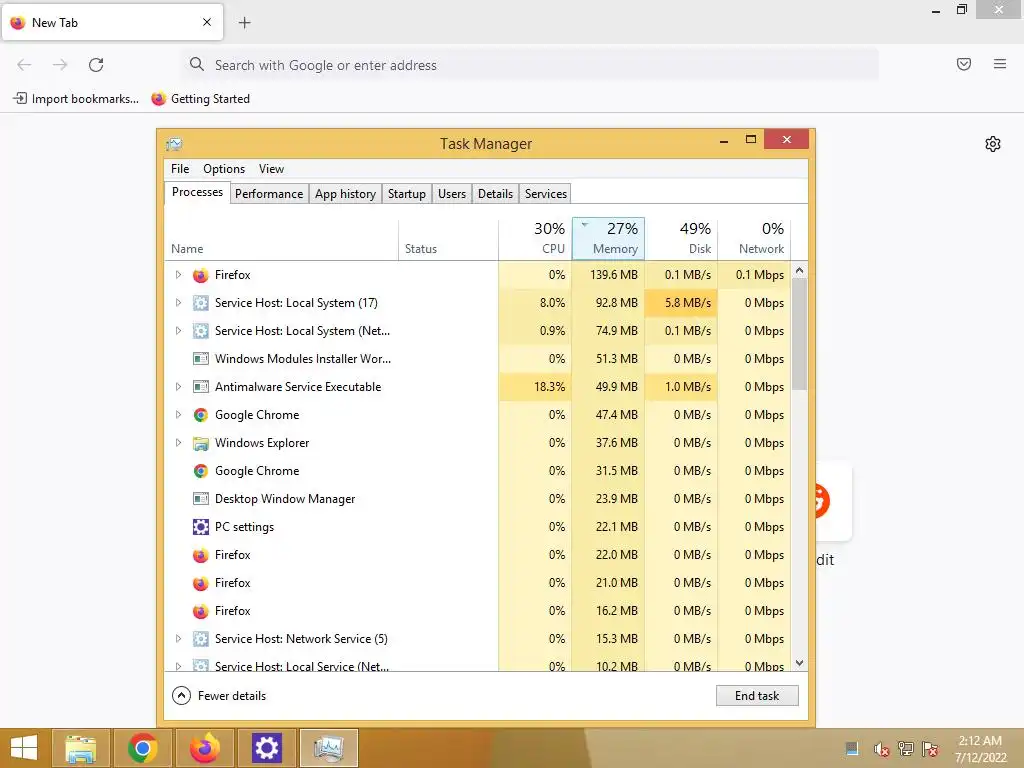The image size is (1024, 768).
Task: Click the Service Host: Network Service (5) gear icon
Action: [x=200, y=639]
